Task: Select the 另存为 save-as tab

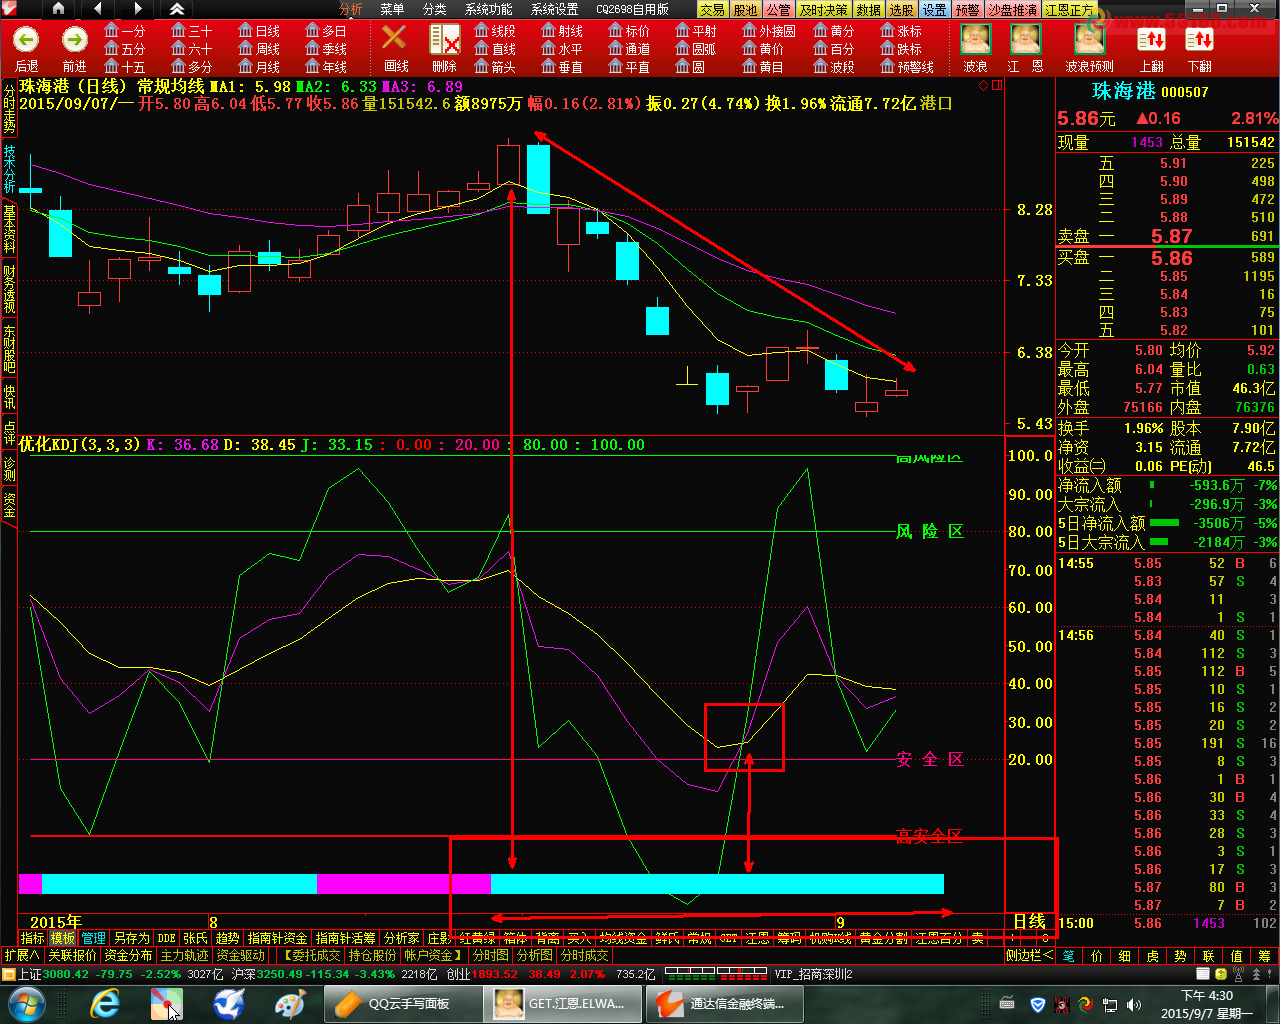Action: pos(131,938)
